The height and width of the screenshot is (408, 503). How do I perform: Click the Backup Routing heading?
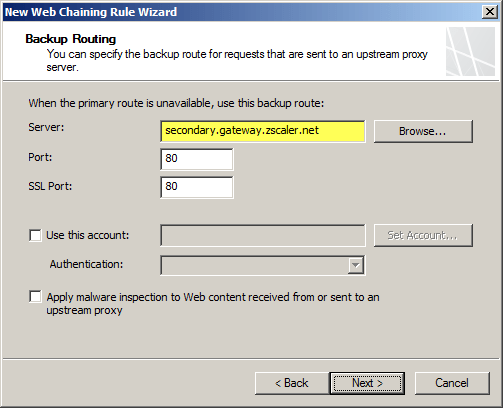pyautogui.click(x=71, y=39)
